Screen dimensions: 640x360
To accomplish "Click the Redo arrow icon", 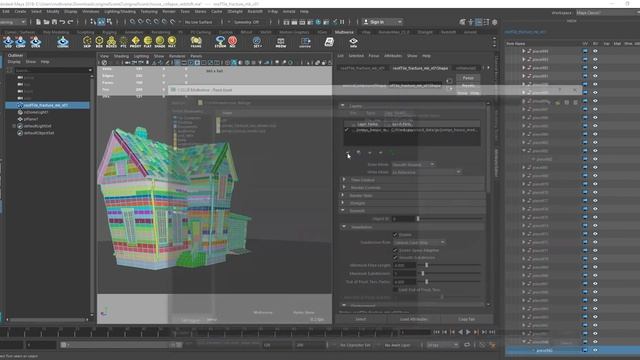I will coord(70,22).
